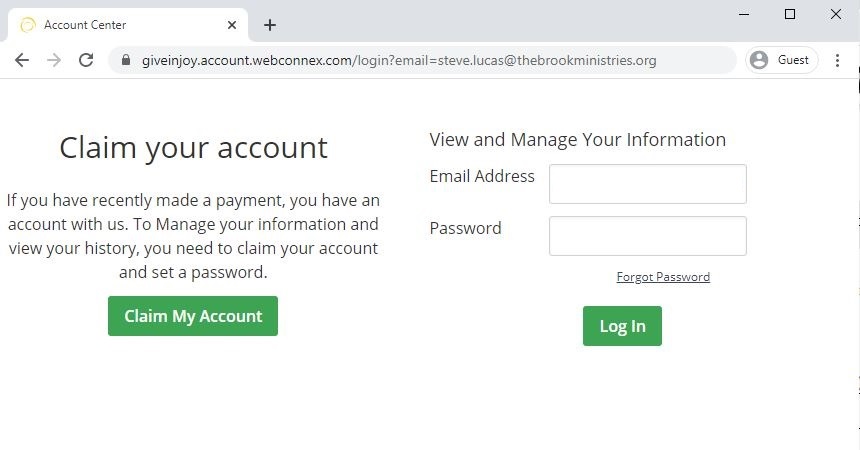Close the Chrome window
Viewport: 860px width, 450px height.
tap(836, 14)
